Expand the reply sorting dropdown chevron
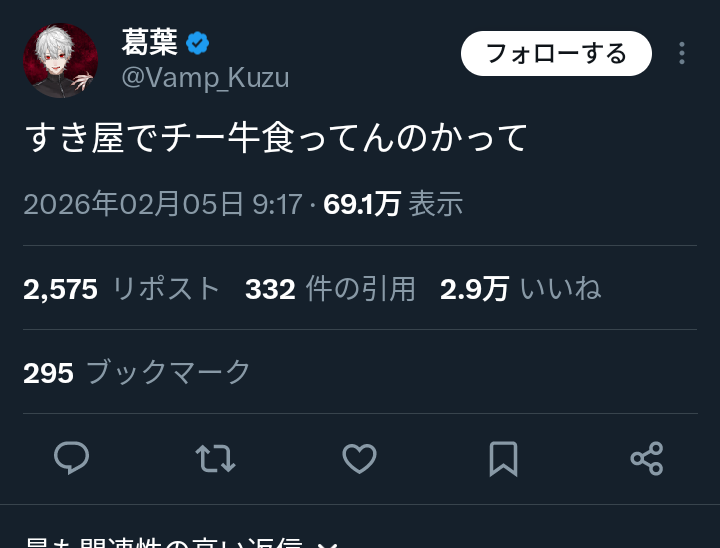This screenshot has height=548, width=720. (x=327, y=545)
